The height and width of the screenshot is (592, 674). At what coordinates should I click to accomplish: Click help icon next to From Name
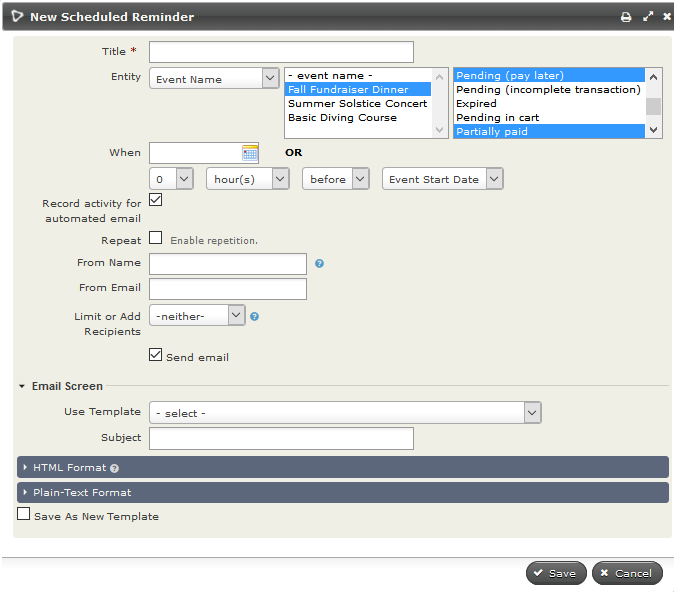(319, 264)
